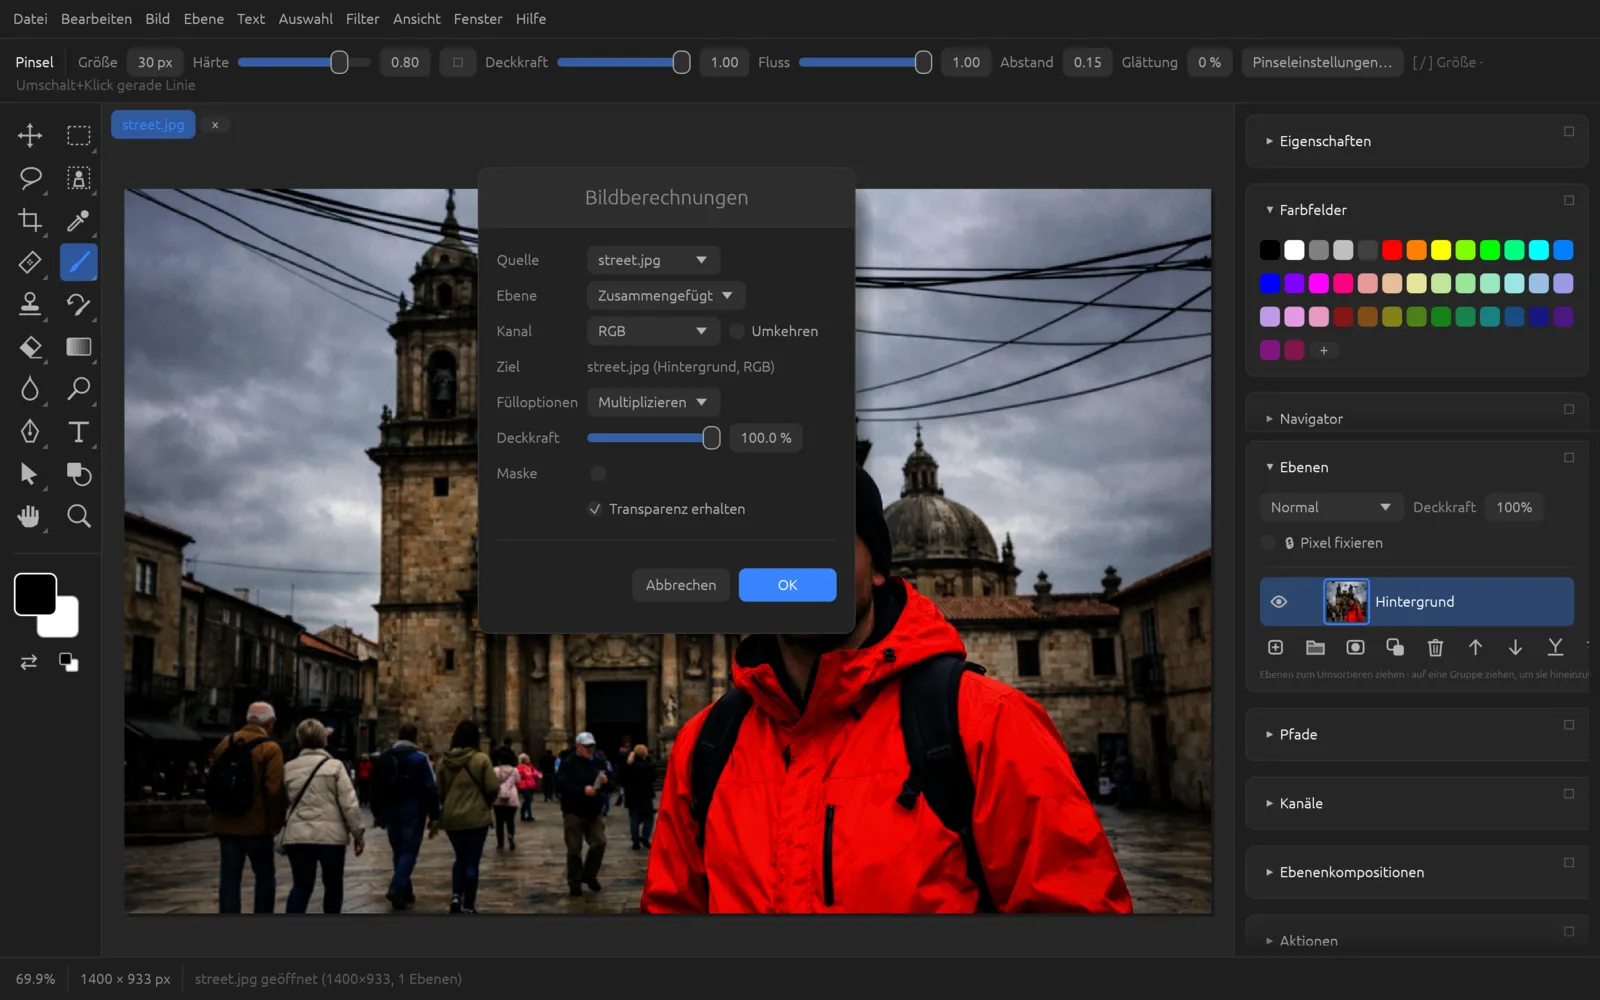Viewport: 1600px width, 1000px height.
Task: Uncheck Transparenz erhalten
Action: click(595, 509)
